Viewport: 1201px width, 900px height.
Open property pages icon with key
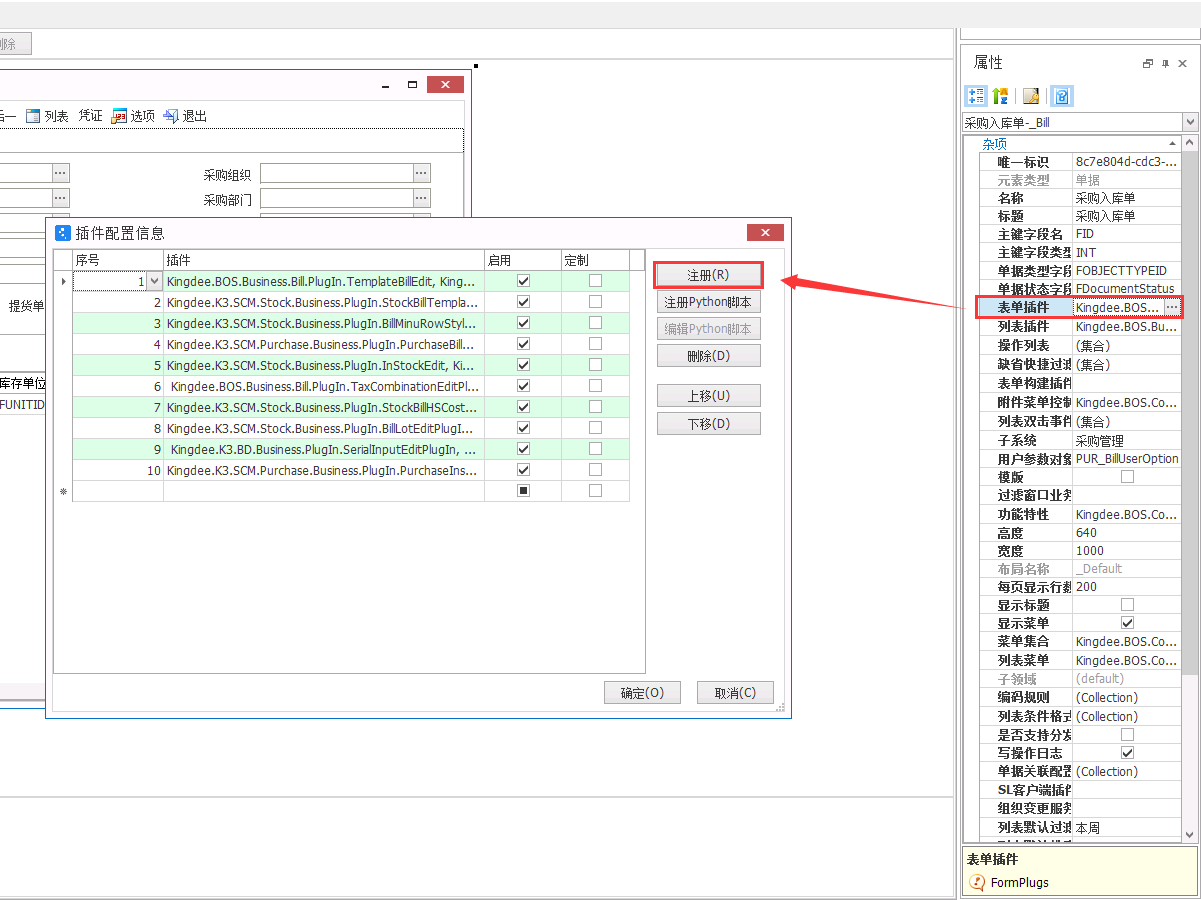click(x=1031, y=96)
